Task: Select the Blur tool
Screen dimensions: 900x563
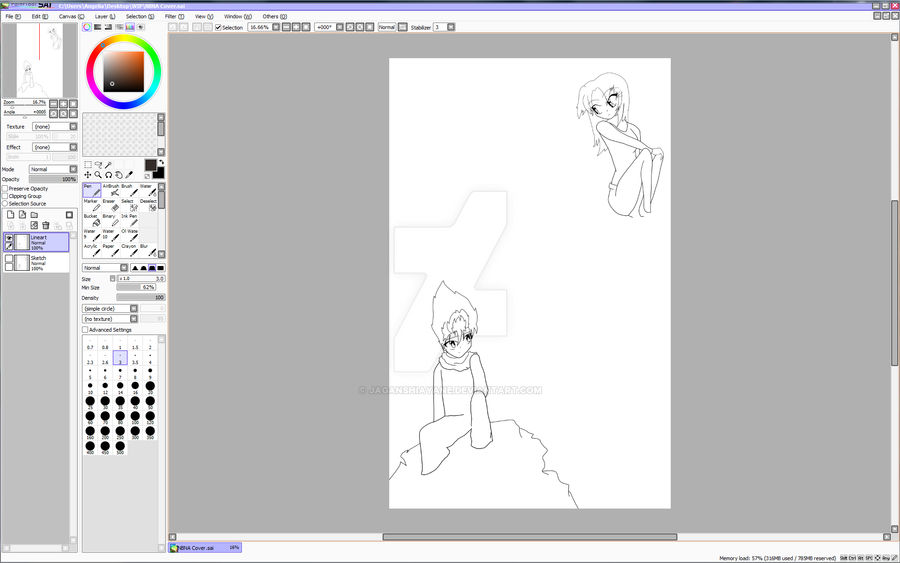Action: [x=148, y=250]
